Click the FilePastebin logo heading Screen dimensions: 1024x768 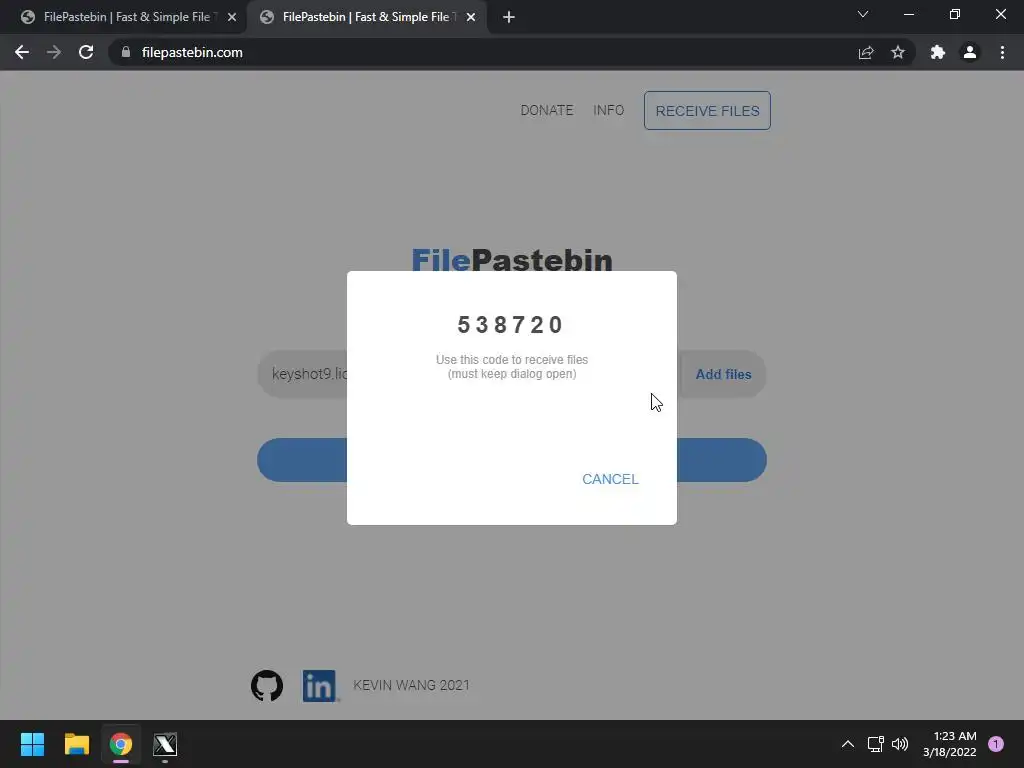(x=512, y=259)
